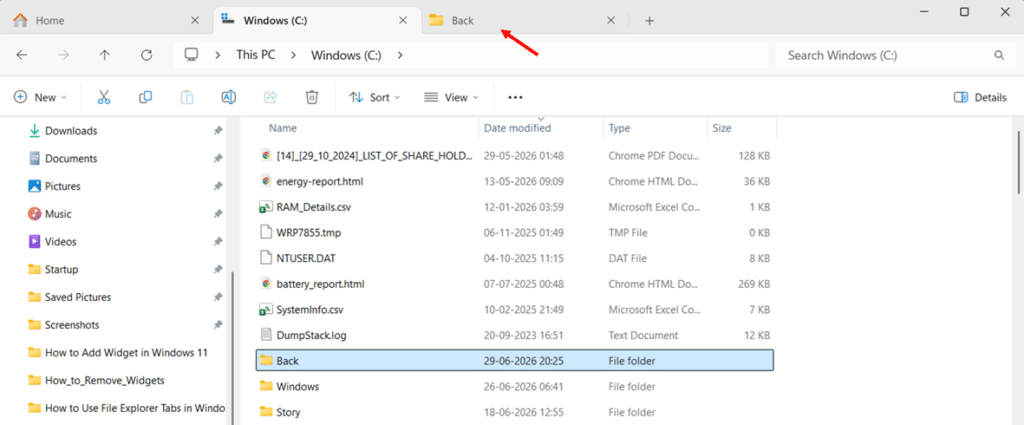Click the monitor icon in address bar
This screenshot has width=1024, height=425.
point(191,55)
